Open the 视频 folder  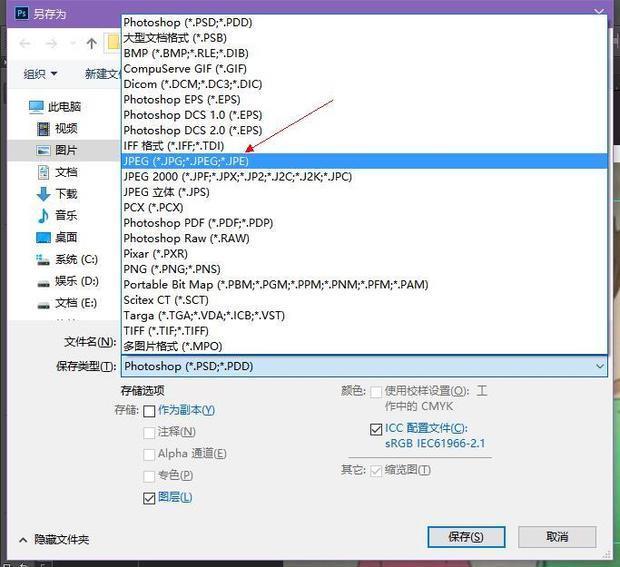point(57,129)
